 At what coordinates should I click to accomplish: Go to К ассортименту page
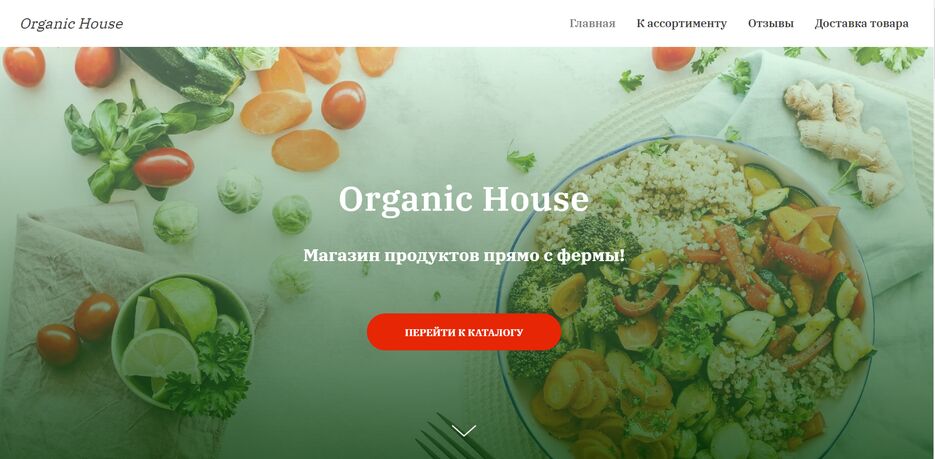[x=682, y=24]
